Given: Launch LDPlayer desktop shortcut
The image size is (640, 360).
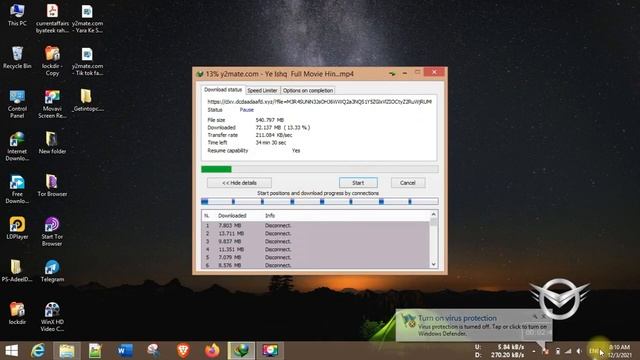Looking at the screenshot, I should coord(17,228).
